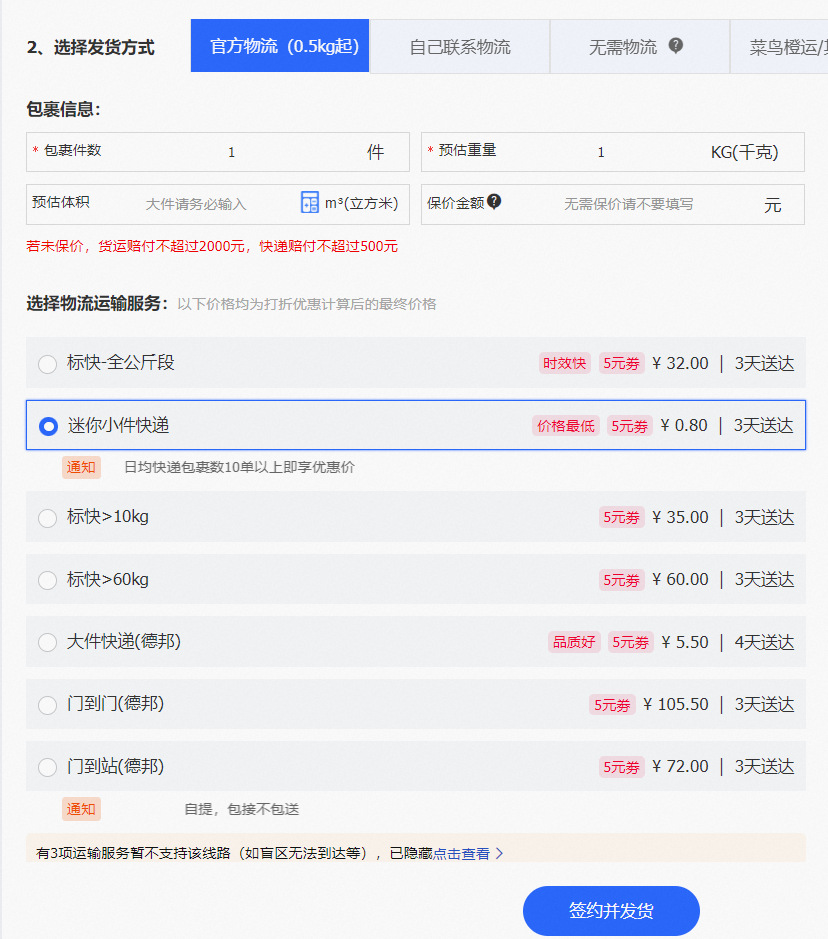Click the 保价金额 question mark icon
This screenshot has height=939, width=828.
[x=494, y=202]
